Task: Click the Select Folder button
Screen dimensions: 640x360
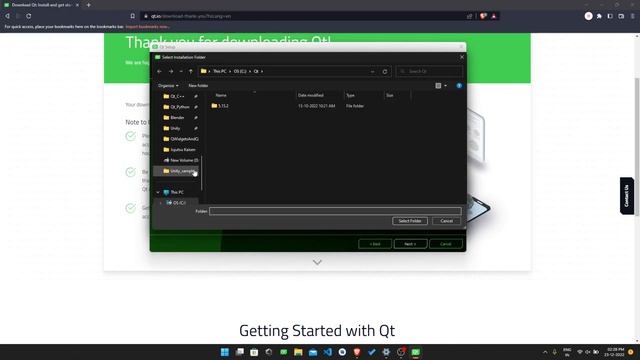Action: (x=410, y=221)
